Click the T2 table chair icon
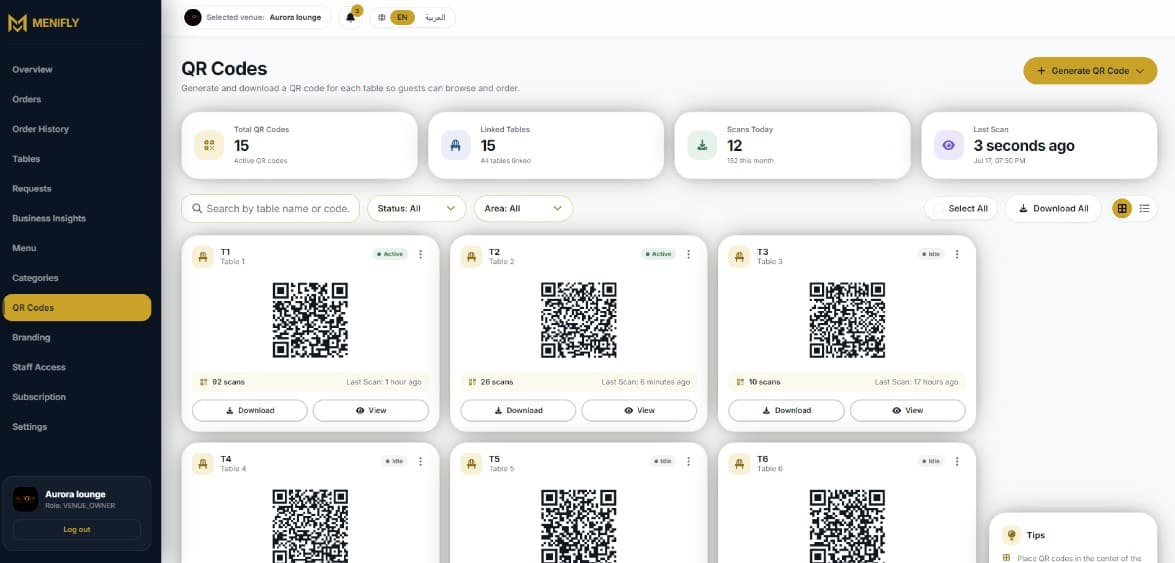The width and height of the screenshot is (1175, 563). tap(471, 257)
